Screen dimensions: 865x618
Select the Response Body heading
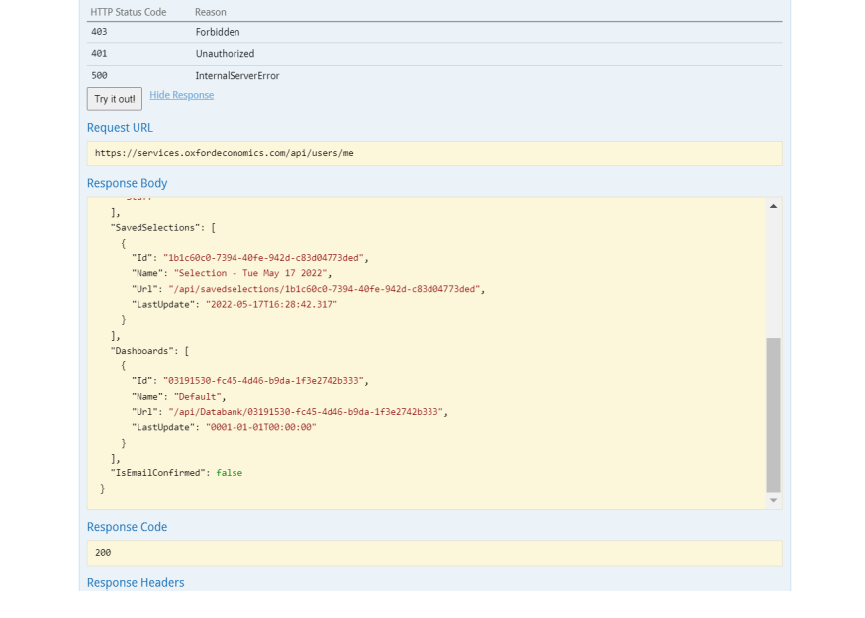coord(127,183)
